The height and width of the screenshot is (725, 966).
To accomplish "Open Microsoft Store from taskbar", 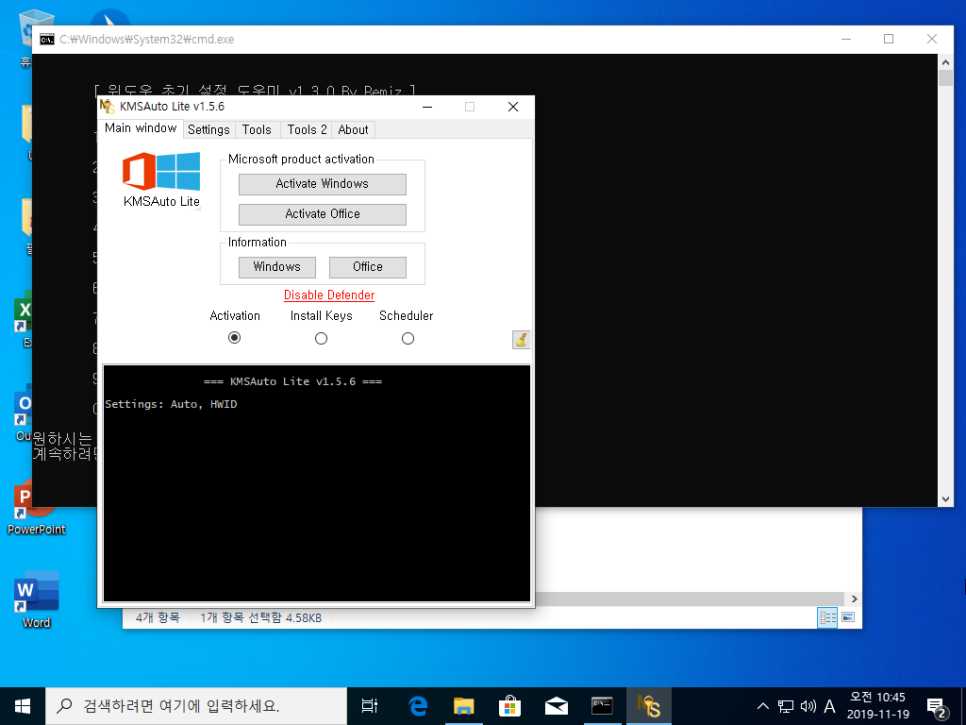I will coord(510,707).
